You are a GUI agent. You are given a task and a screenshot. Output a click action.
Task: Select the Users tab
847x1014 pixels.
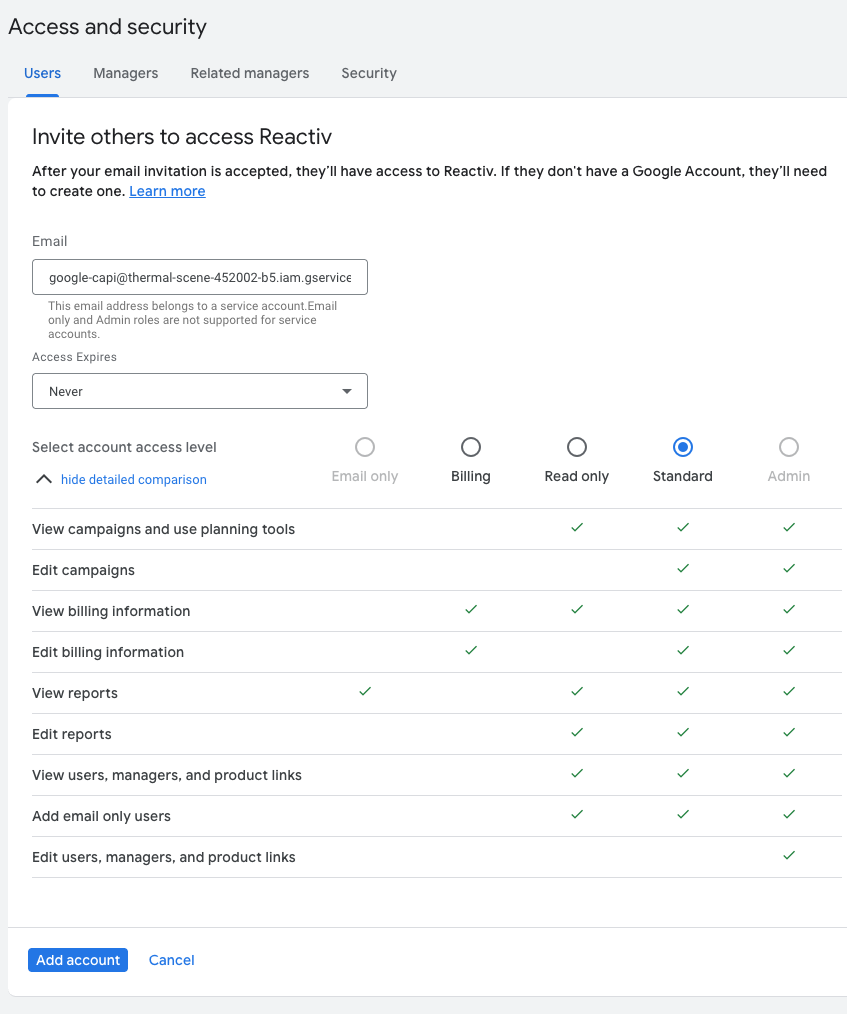click(42, 73)
